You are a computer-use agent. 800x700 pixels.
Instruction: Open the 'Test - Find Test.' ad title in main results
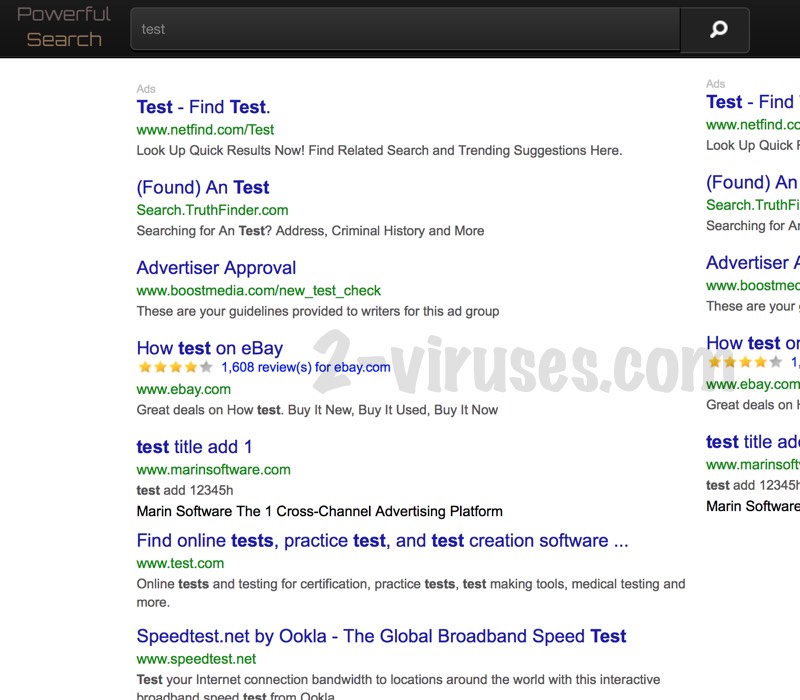(203, 107)
